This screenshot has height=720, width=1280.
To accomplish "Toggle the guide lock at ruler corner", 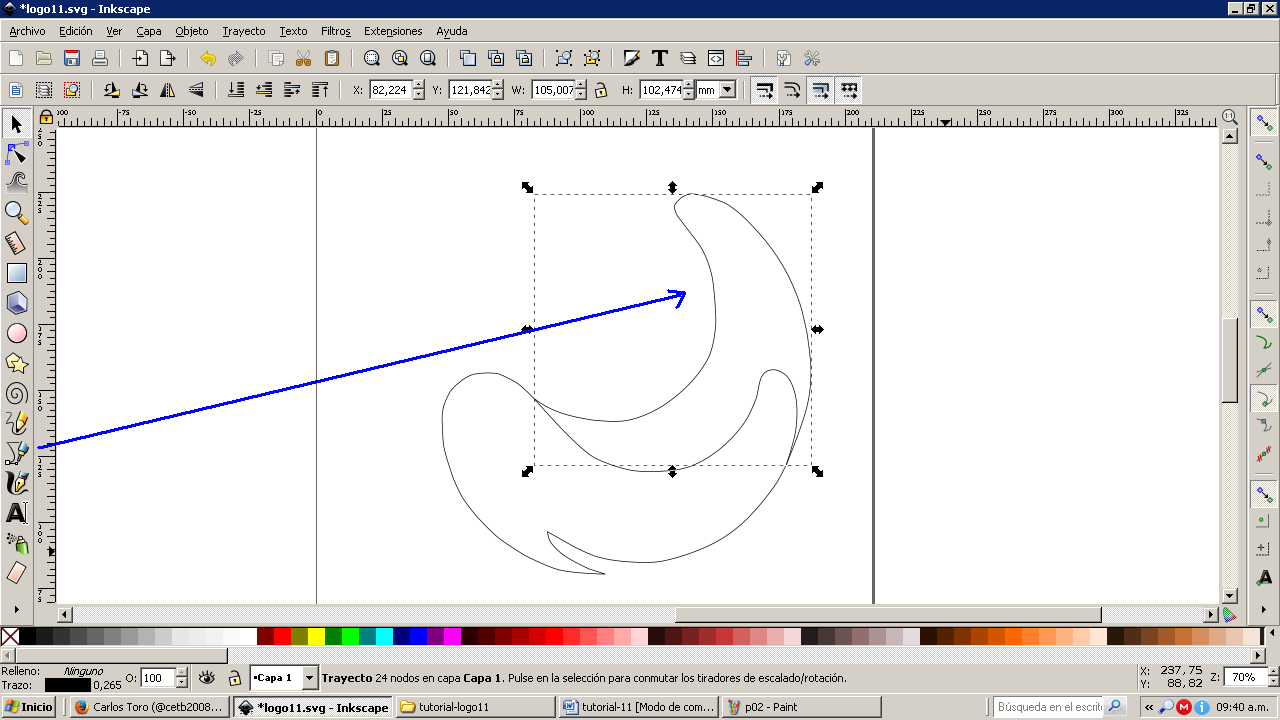I will pyautogui.click(x=46, y=117).
